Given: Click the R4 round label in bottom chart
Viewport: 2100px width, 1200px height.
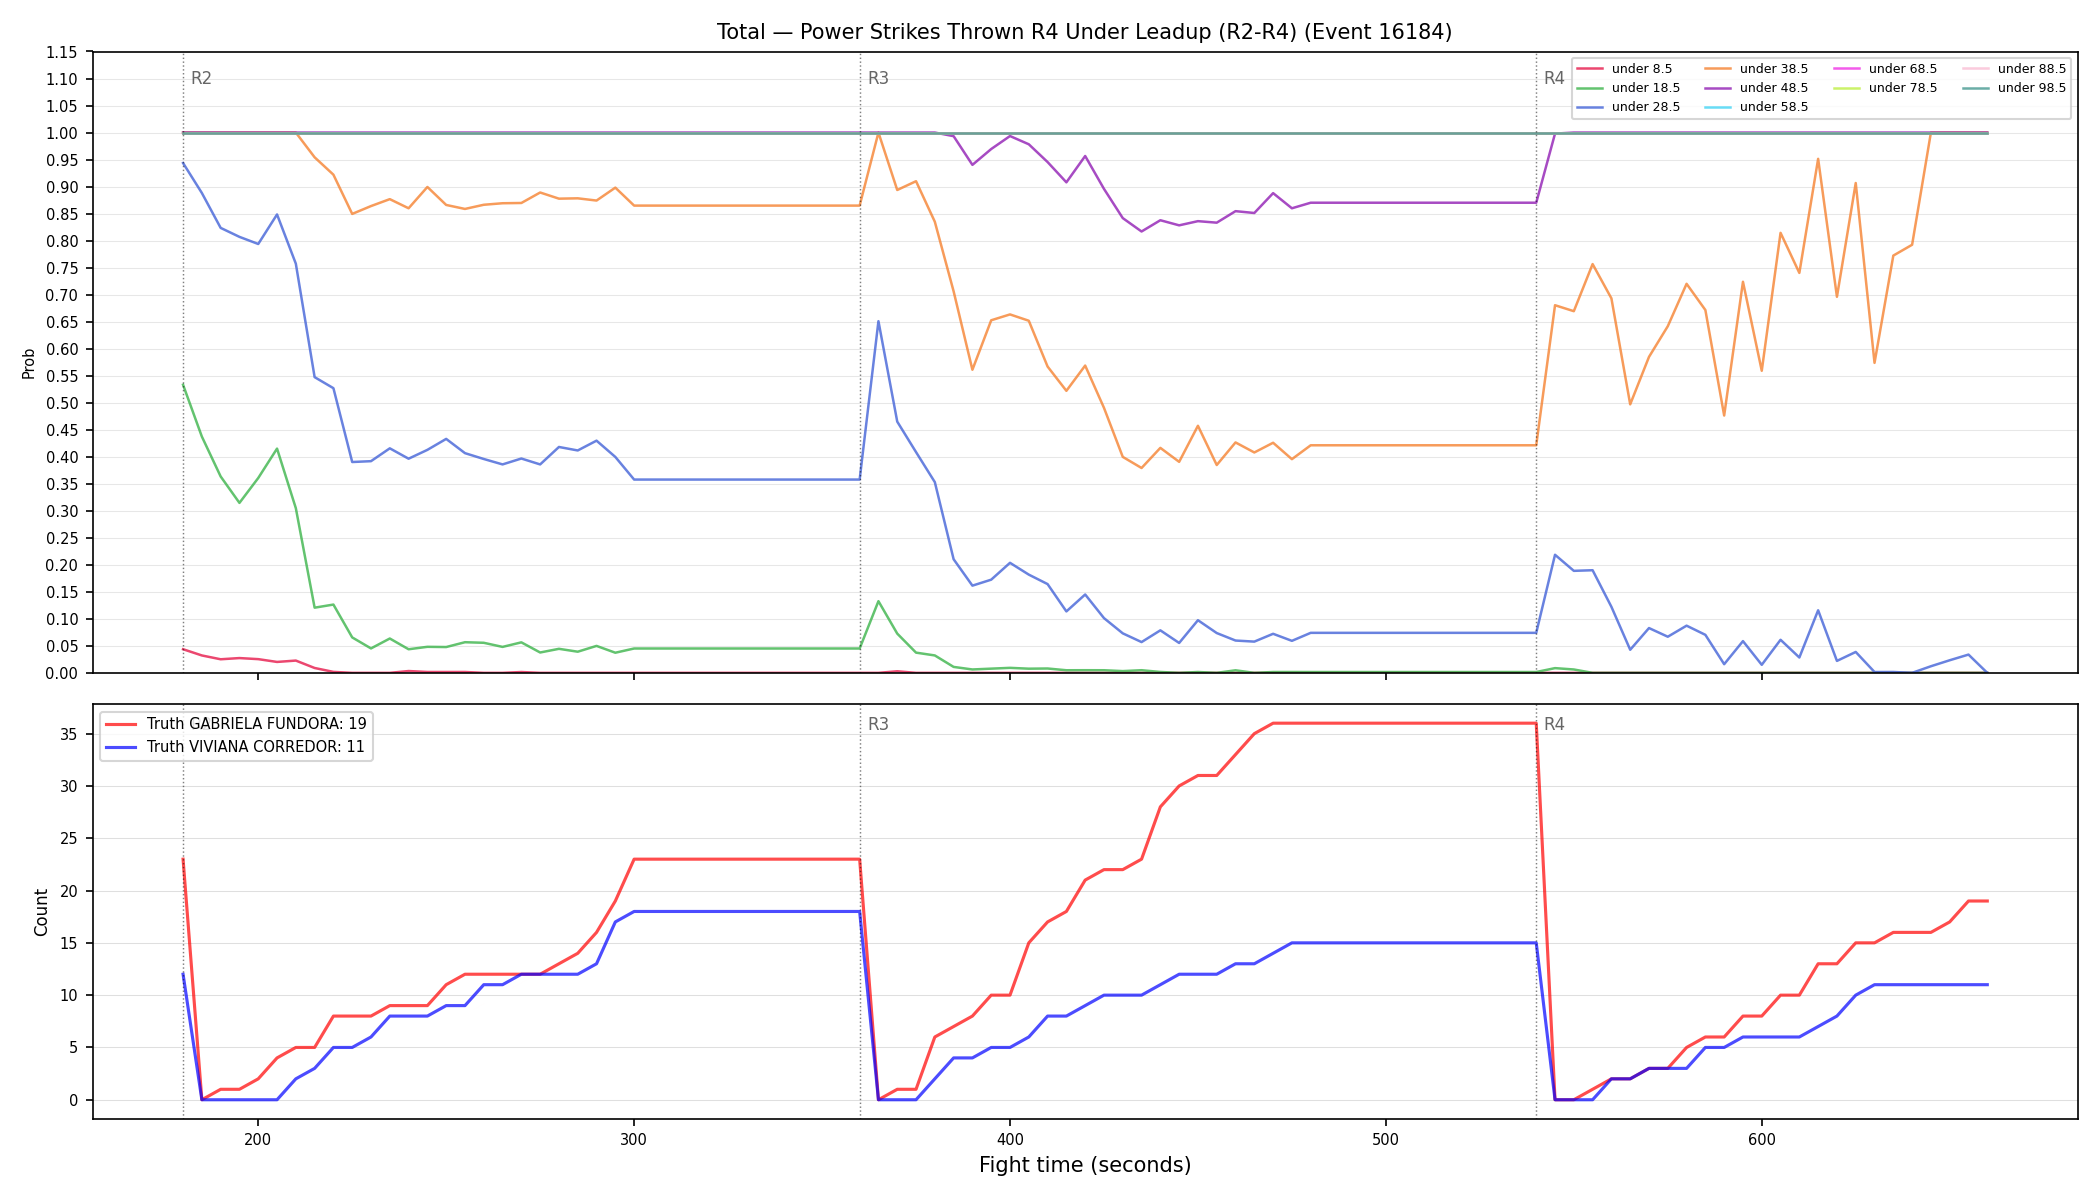Looking at the screenshot, I should click(x=1554, y=725).
